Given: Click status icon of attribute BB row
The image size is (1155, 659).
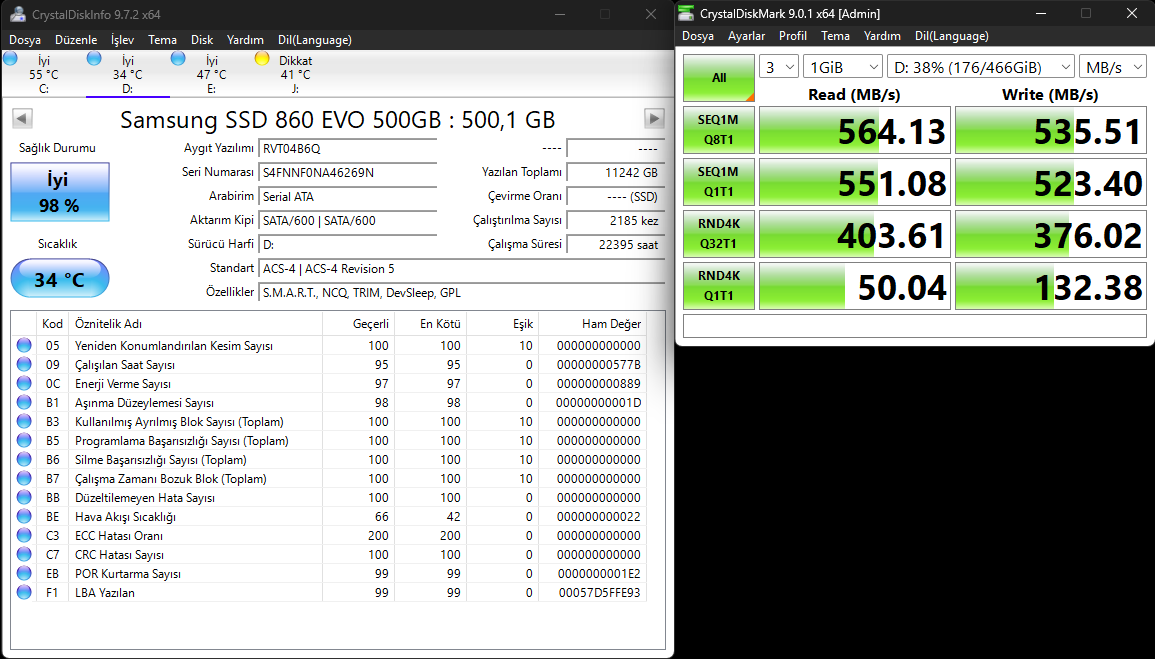Looking at the screenshot, I should [24, 498].
